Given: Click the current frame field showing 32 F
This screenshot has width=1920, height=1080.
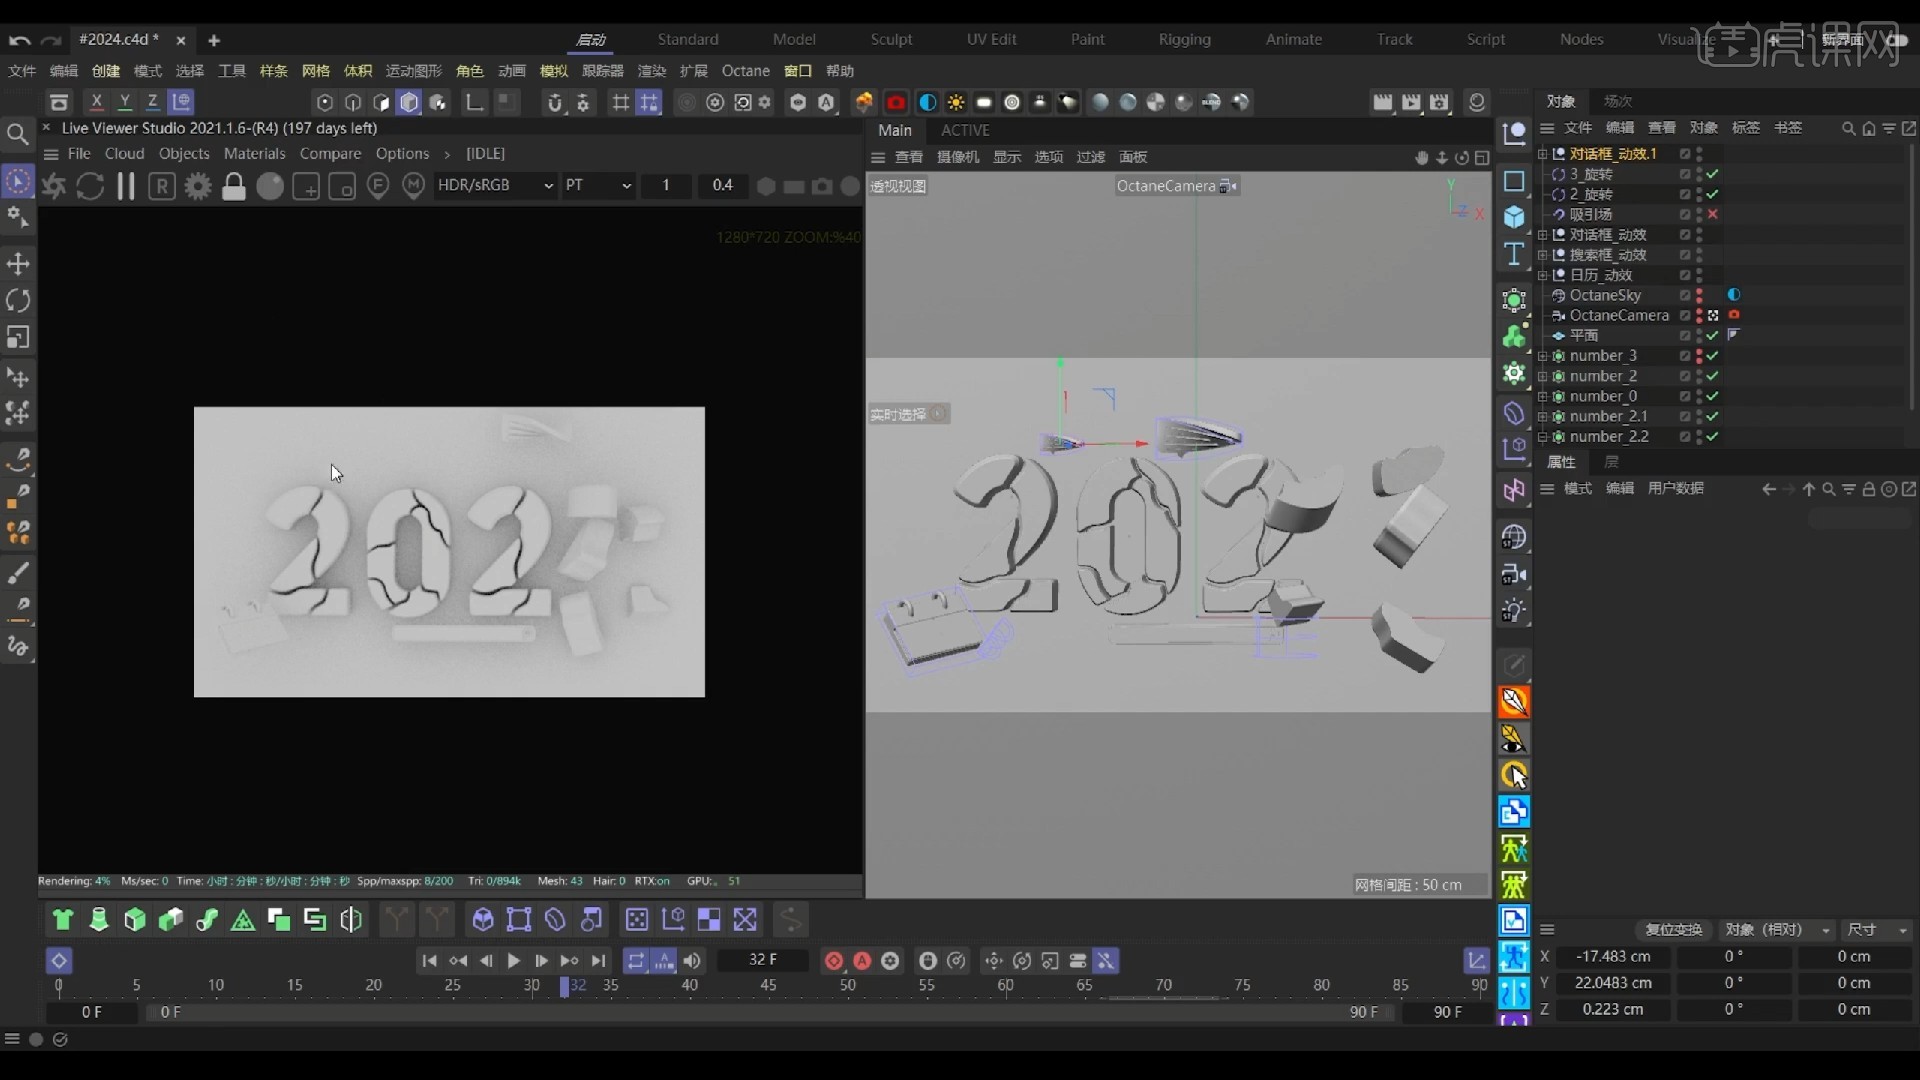Looking at the screenshot, I should pos(763,961).
